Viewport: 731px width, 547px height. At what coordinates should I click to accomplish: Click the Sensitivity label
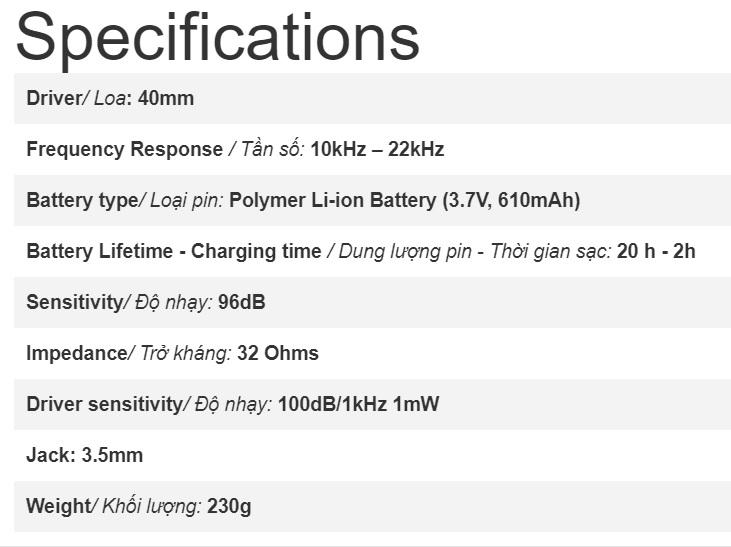click(75, 303)
